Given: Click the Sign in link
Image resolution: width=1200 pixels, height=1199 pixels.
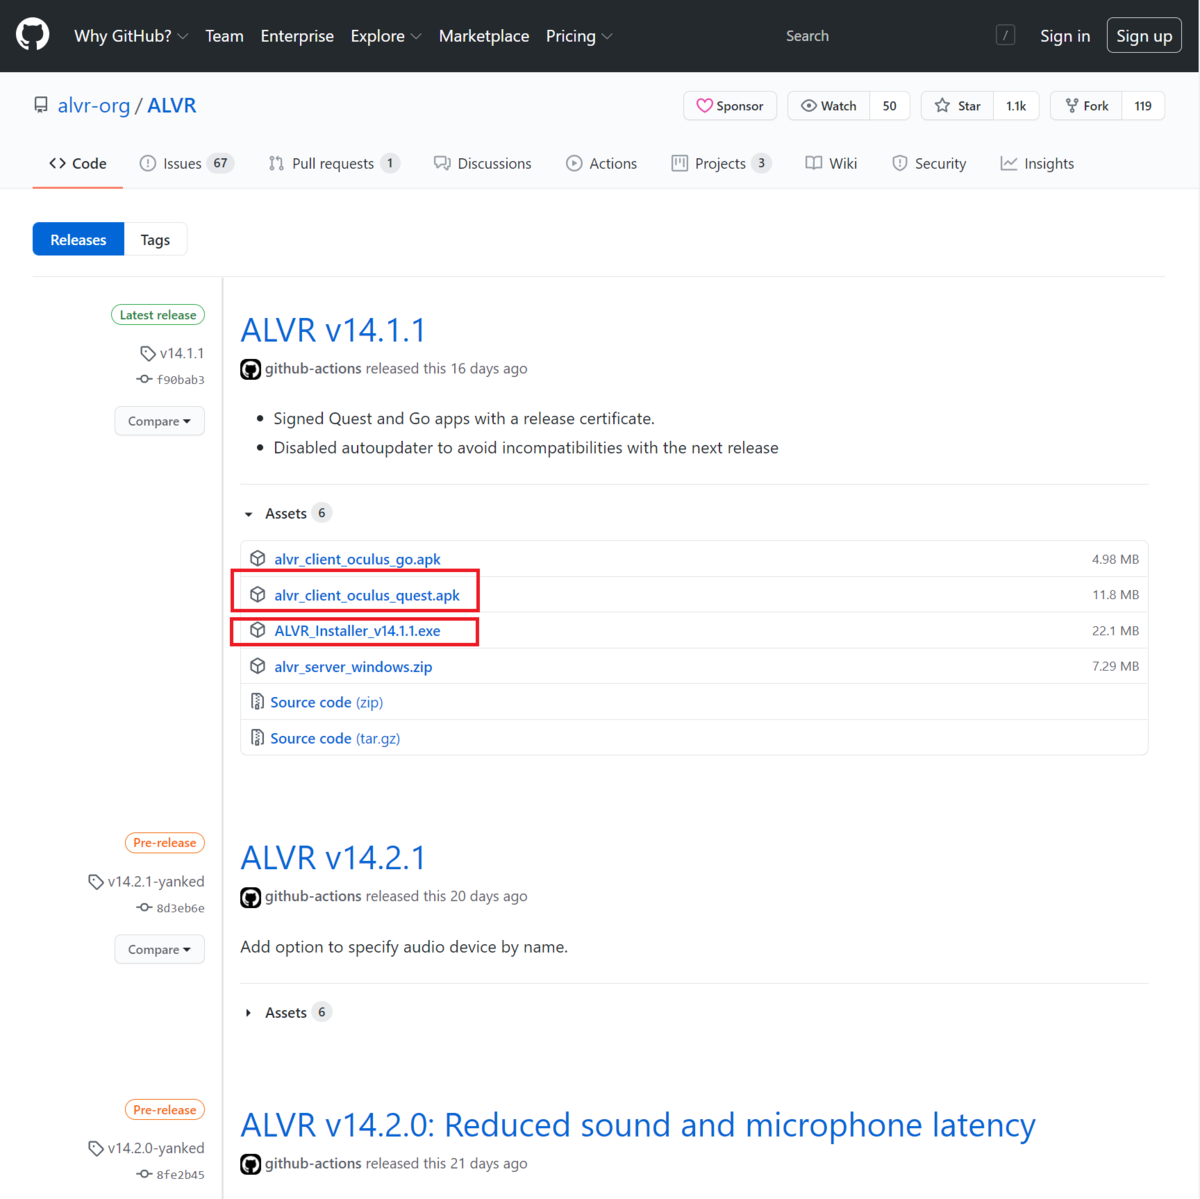Looking at the screenshot, I should 1065,36.
